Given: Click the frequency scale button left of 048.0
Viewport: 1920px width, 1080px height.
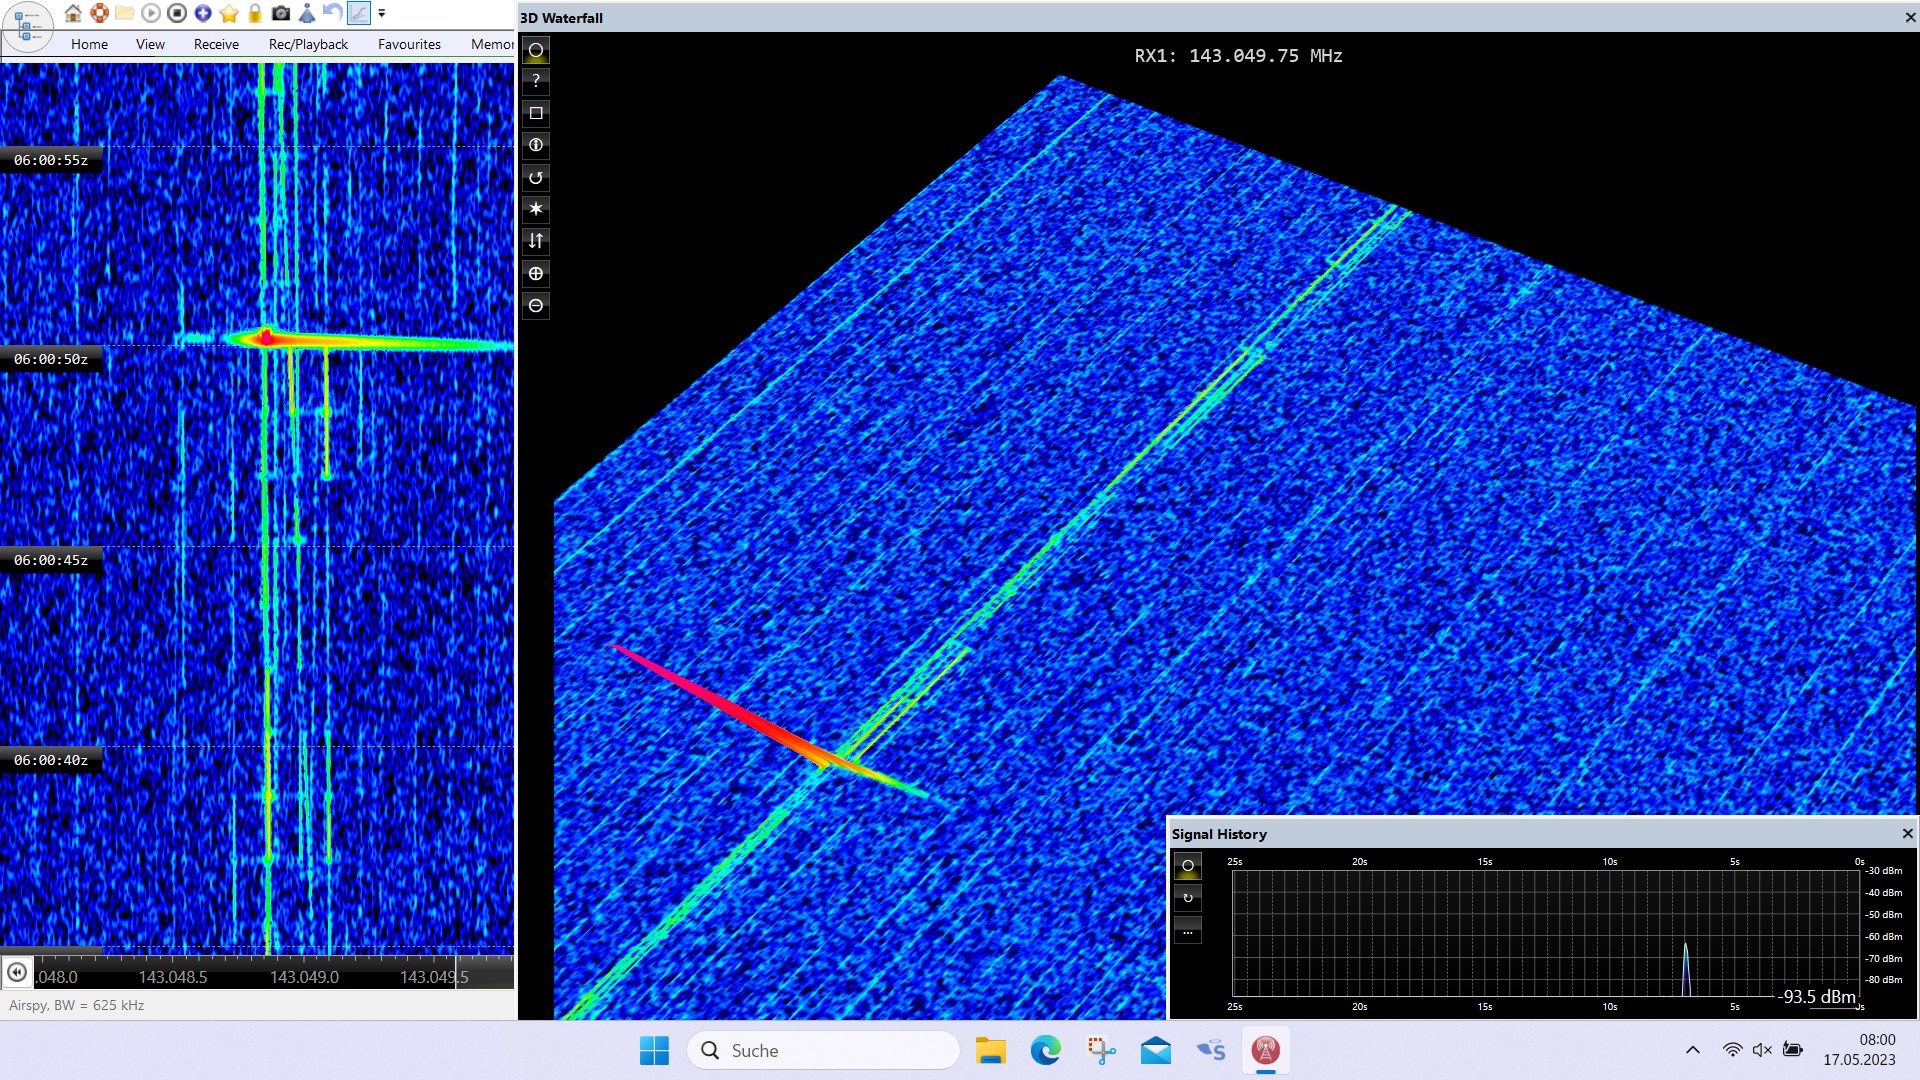Looking at the screenshot, I should pos(17,972).
